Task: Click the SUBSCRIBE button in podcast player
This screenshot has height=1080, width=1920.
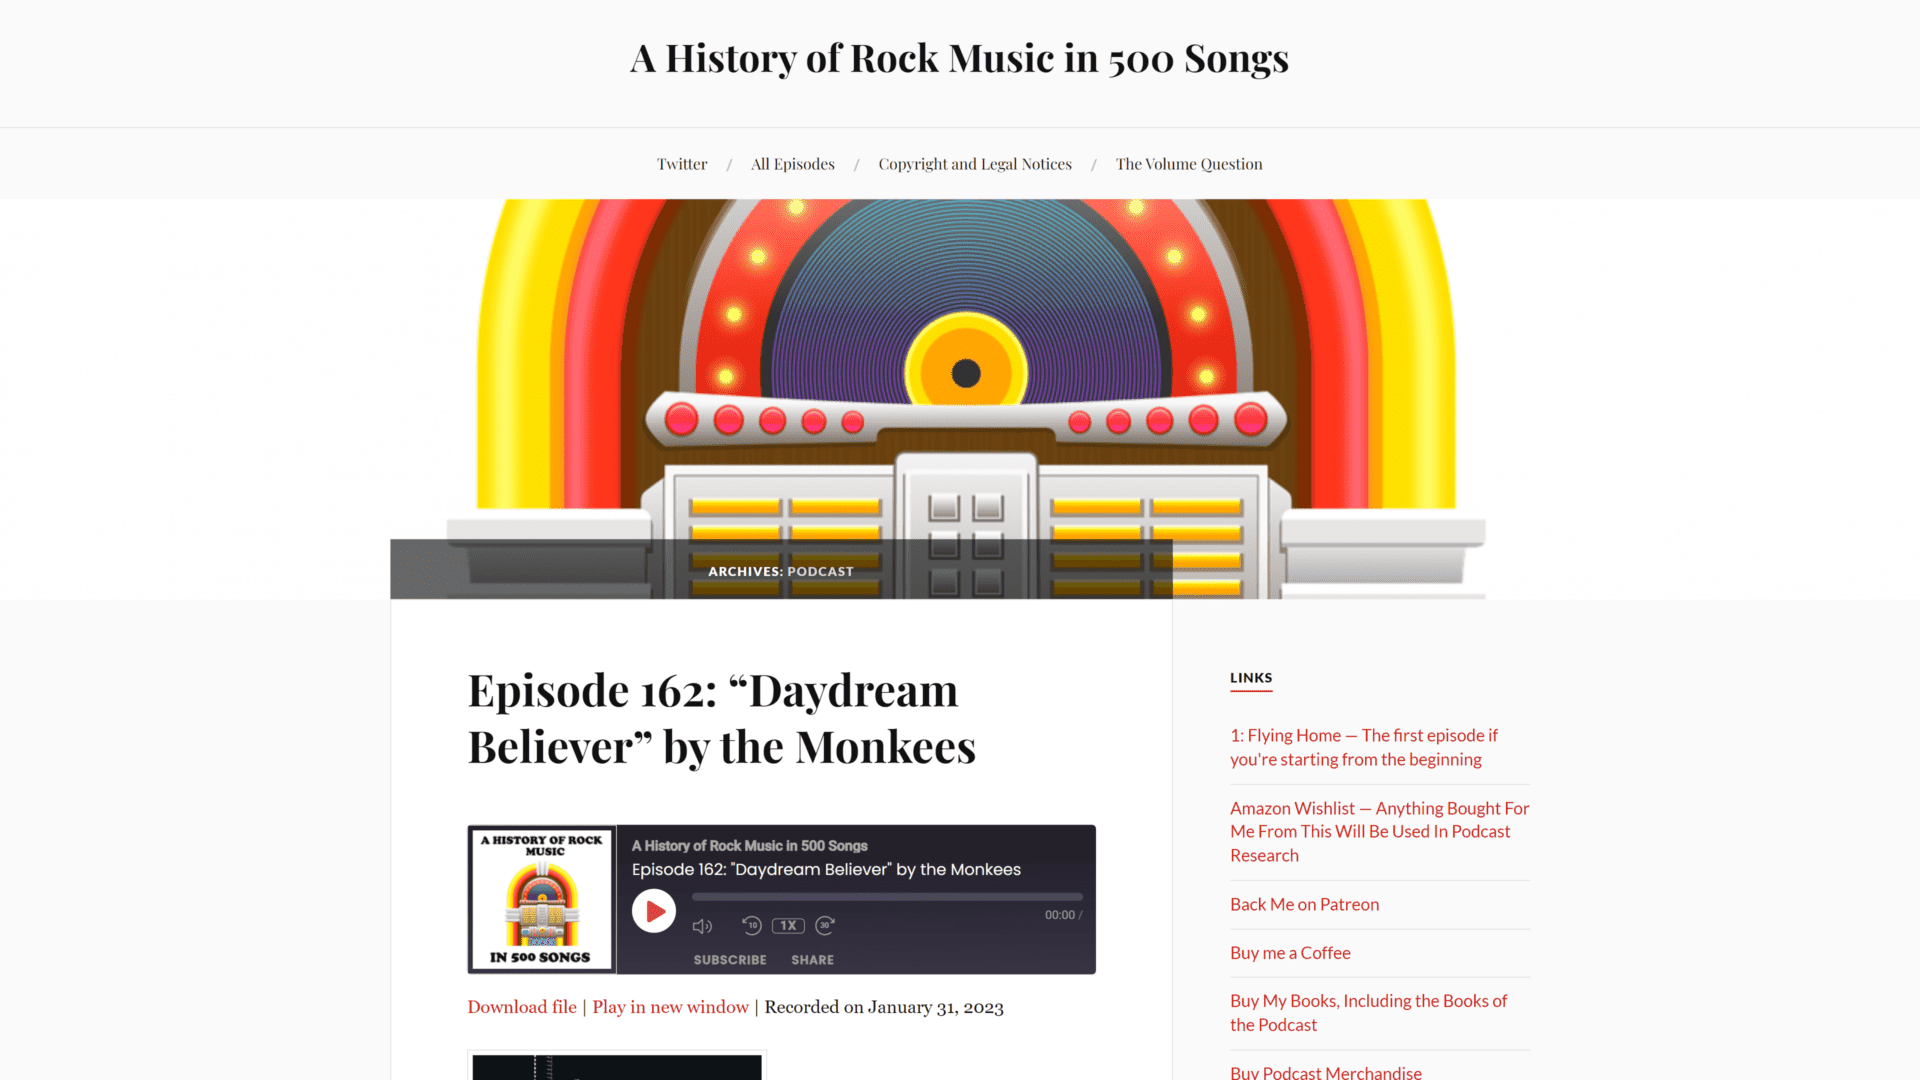Action: click(x=729, y=960)
